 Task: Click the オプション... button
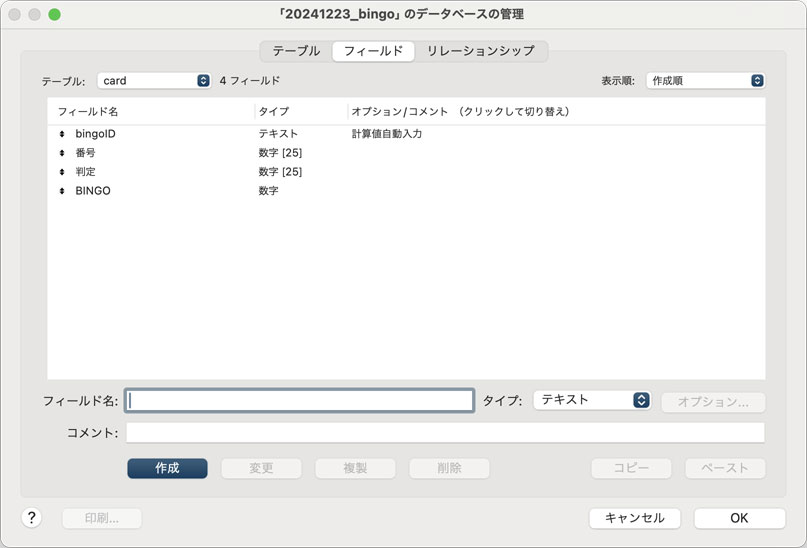(713, 402)
